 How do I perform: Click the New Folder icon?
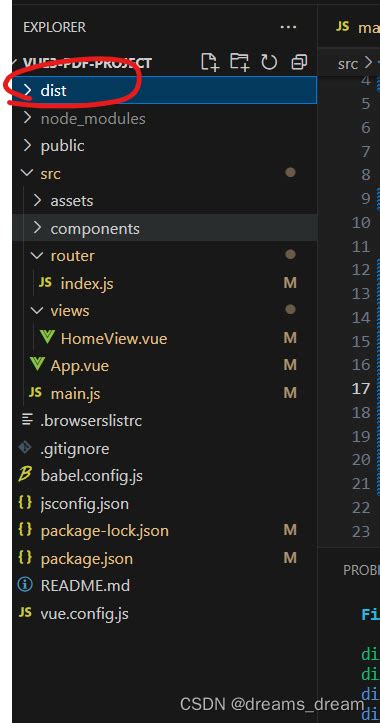(x=239, y=62)
